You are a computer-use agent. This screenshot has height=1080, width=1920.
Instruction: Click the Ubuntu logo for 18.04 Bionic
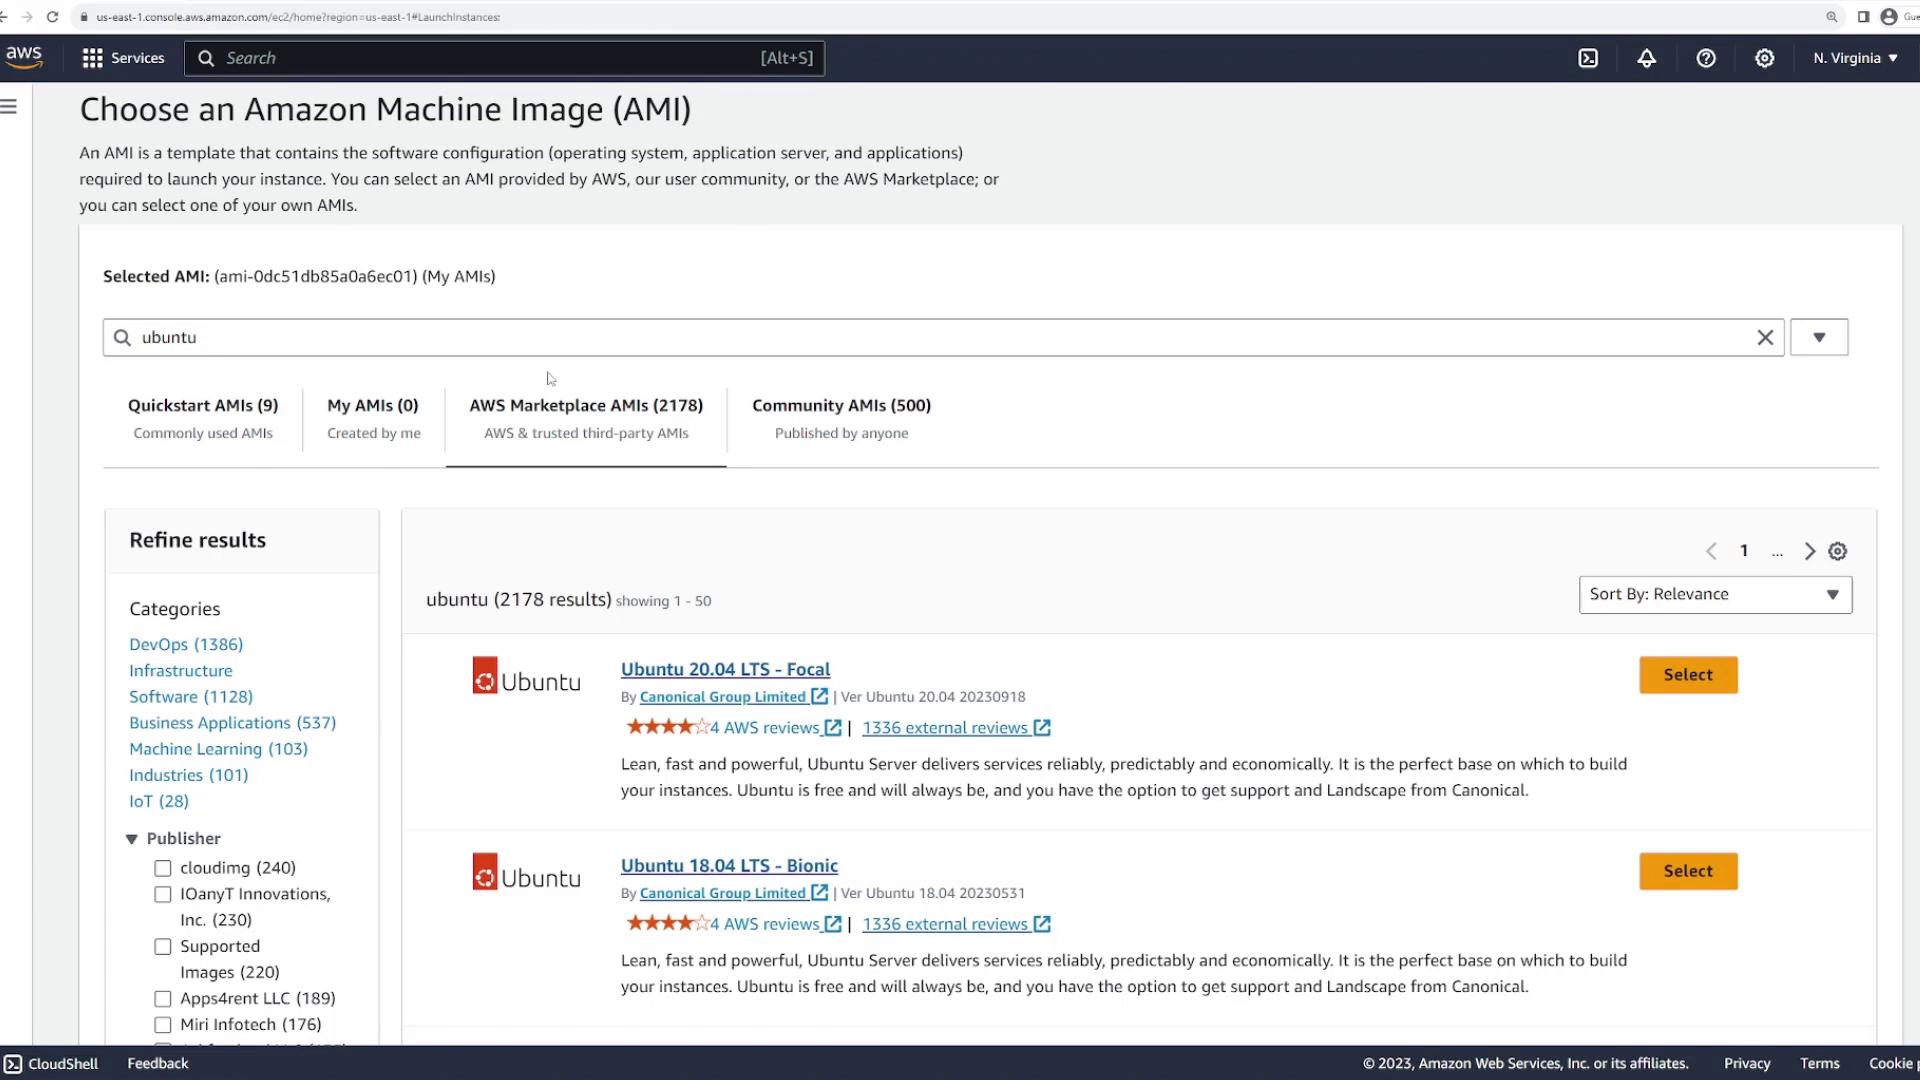coord(526,873)
